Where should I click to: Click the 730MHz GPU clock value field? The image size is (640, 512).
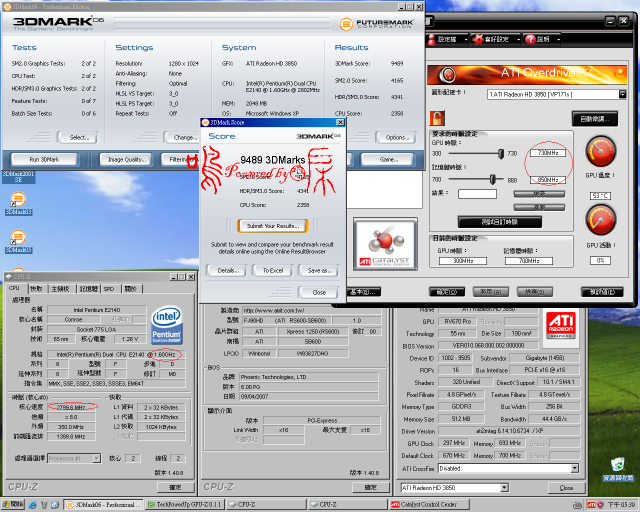coord(548,153)
